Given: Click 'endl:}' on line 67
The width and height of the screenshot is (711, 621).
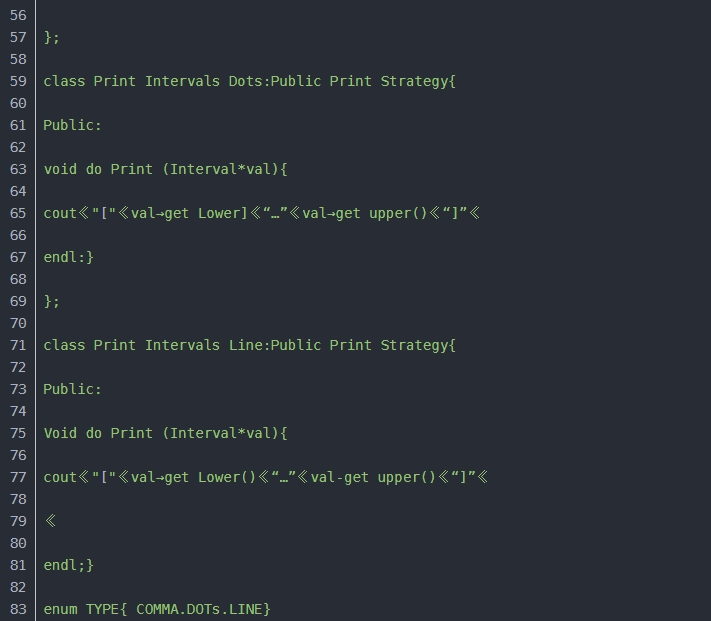Looking at the screenshot, I should coord(68,257).
